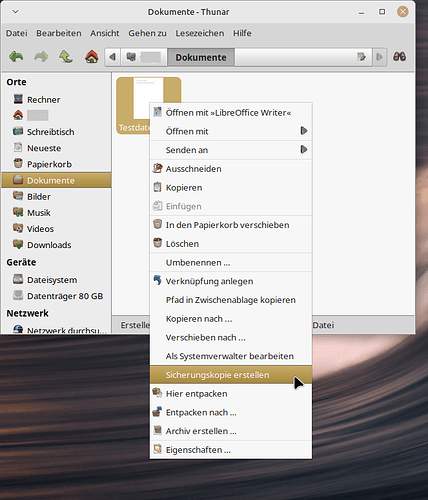Toggle path entry edit icon in location bar
The image size is (428, 500).
[x=361, y=57]
